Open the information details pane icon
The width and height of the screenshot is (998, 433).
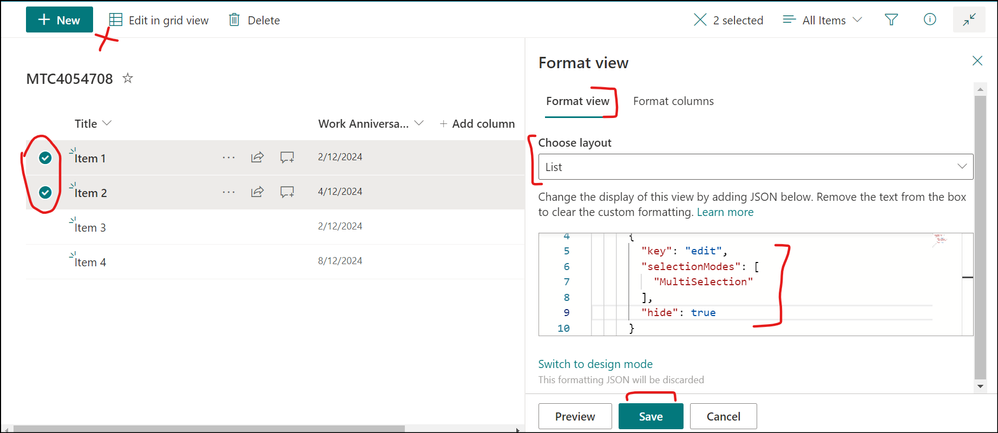(x=929, y=20)
